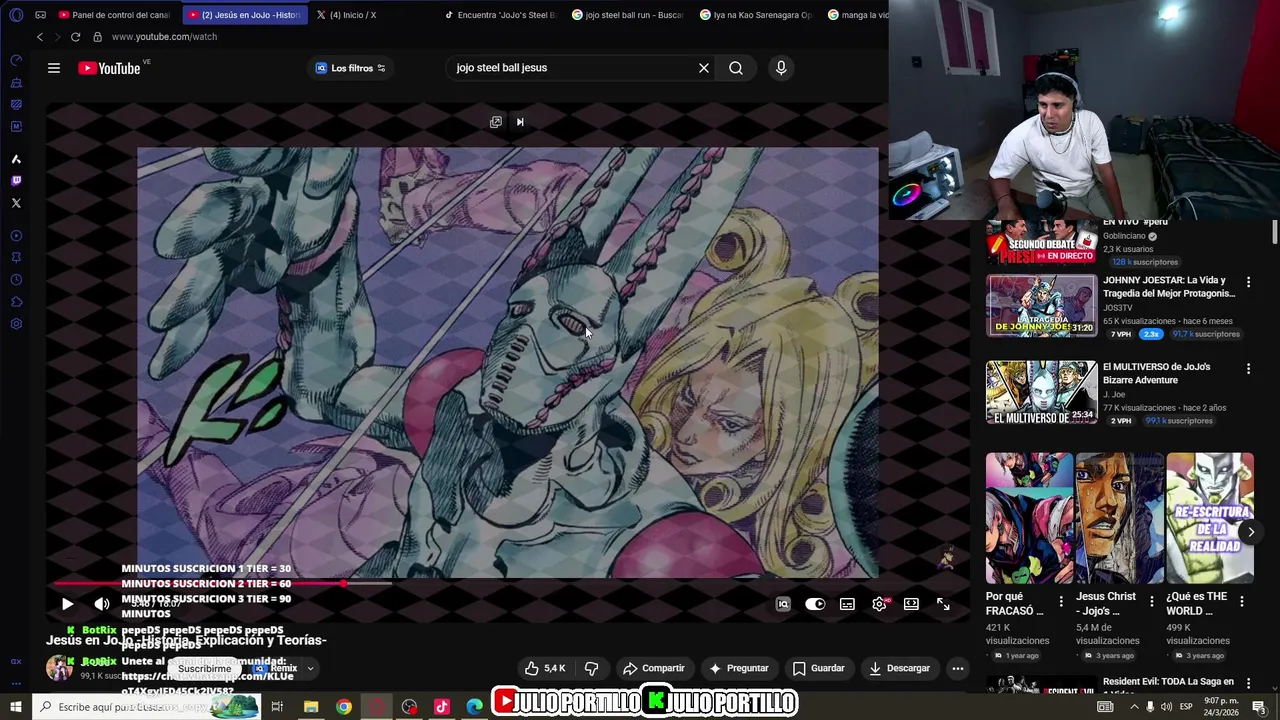The image size is (1280, 720).
Task: Open Opera menu logo
Action: (16, 15)
